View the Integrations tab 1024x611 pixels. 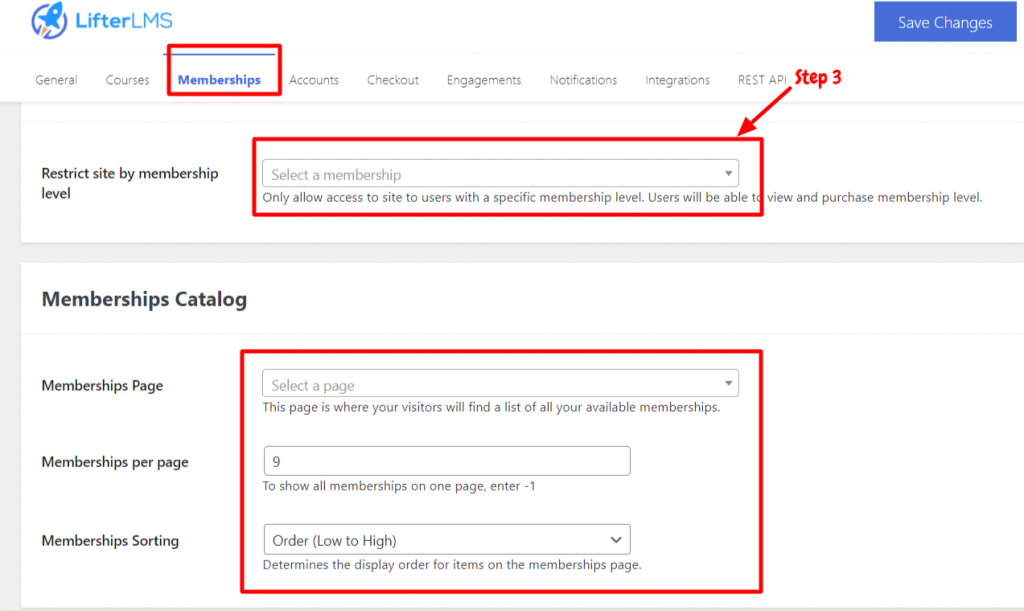(677, 80)
